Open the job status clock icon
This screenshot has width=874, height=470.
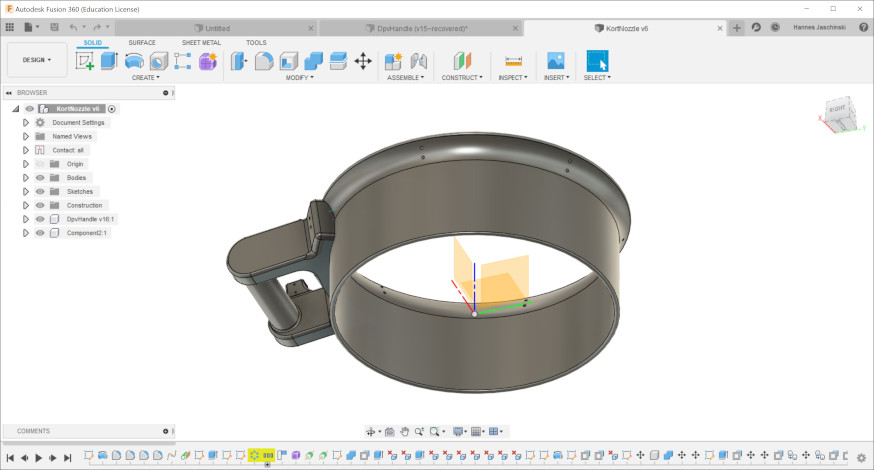[775, 27]
